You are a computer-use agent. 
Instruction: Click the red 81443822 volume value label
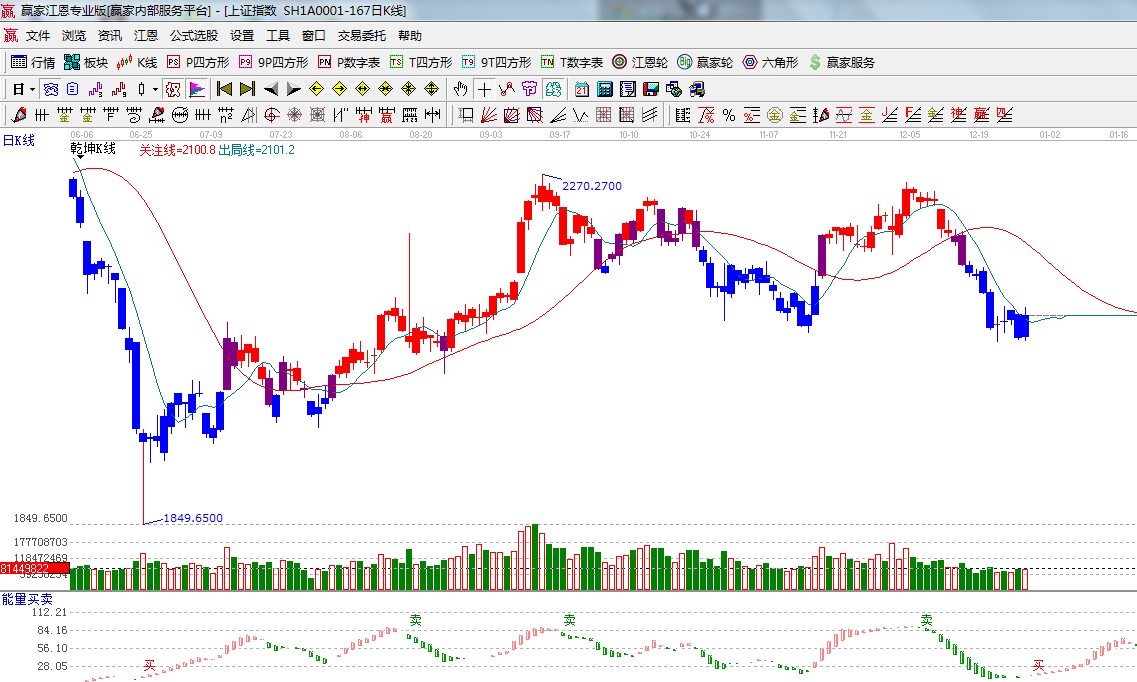point(34,568)
